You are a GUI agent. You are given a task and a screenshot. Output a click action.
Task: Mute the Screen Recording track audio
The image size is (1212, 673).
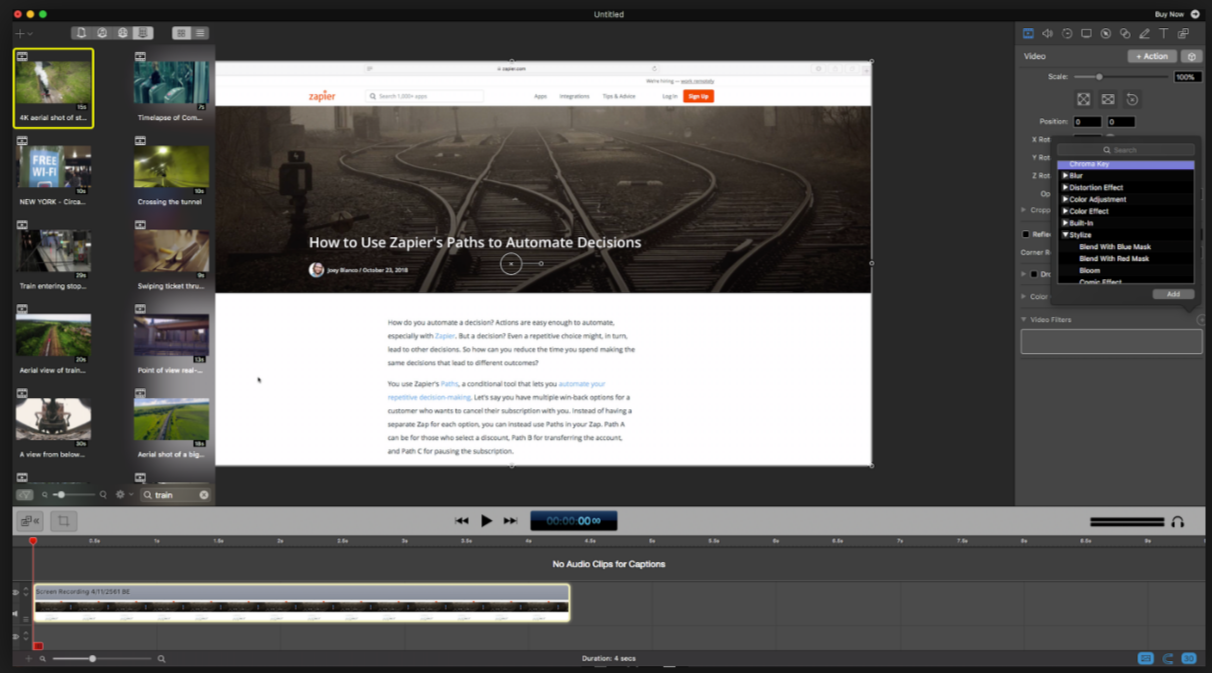(15, 613)
